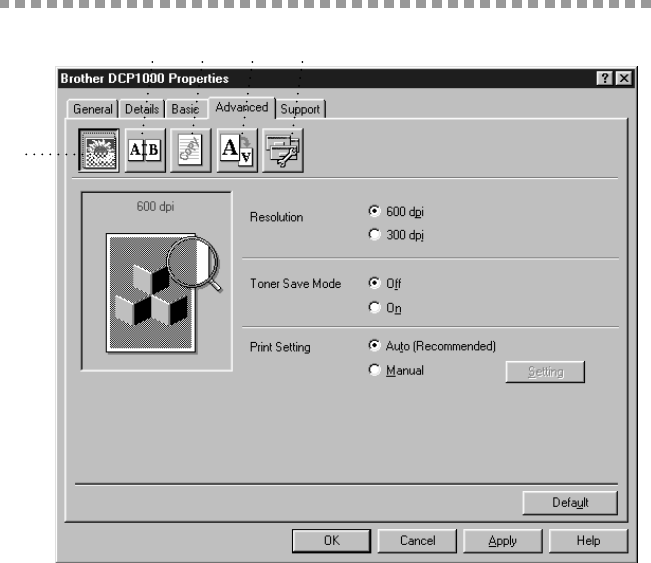Switch to the Support tab
The width and height of the screenshot is (651, 563).
click(300, 109)
